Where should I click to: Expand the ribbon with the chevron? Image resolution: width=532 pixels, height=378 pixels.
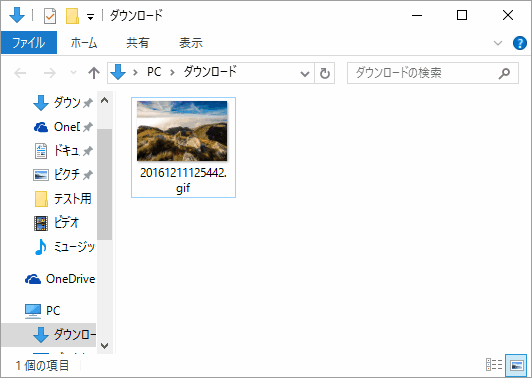coord(498,43)
